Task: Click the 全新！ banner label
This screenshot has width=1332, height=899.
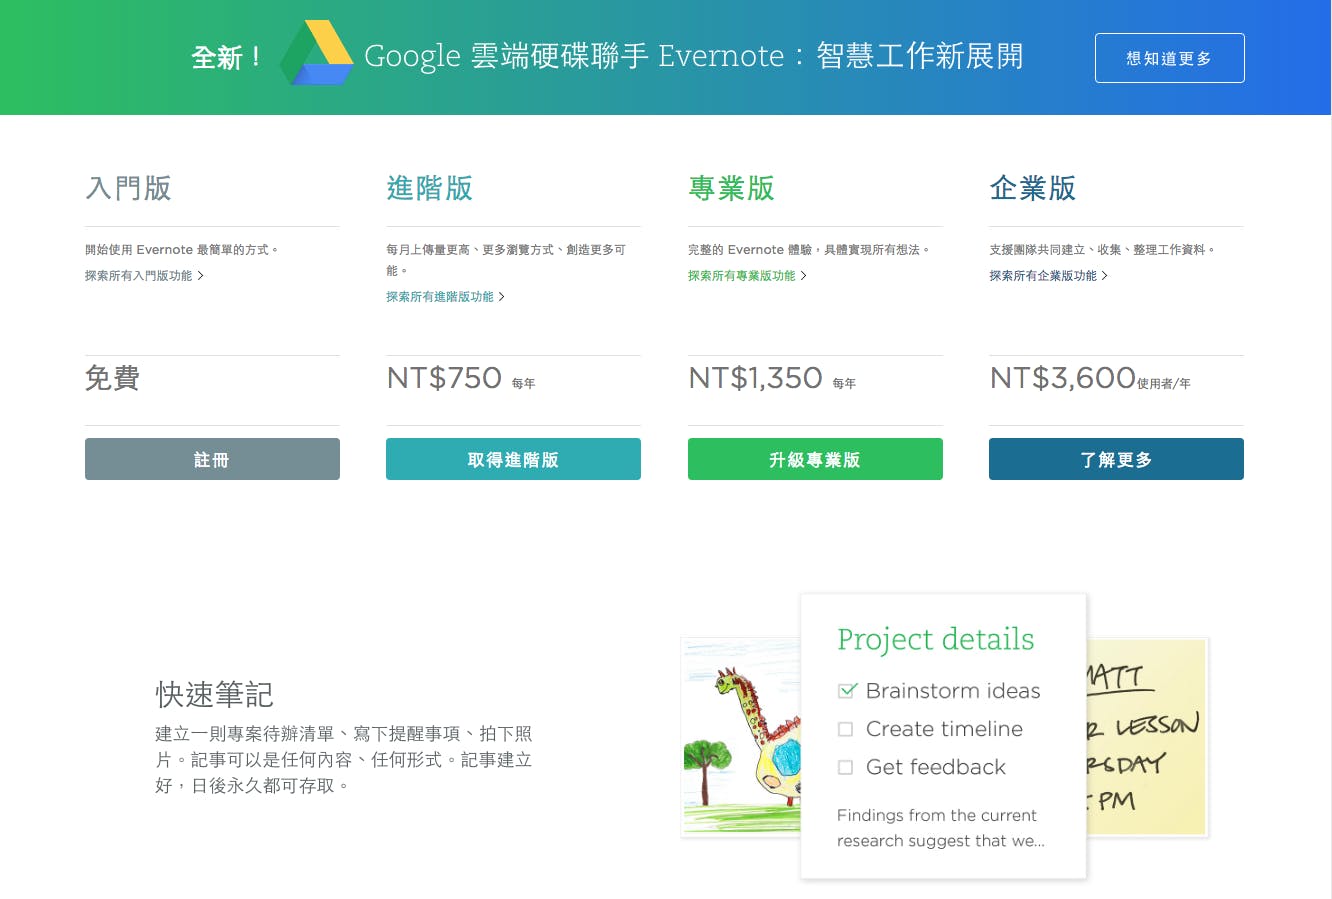Action: pos(228,57)
